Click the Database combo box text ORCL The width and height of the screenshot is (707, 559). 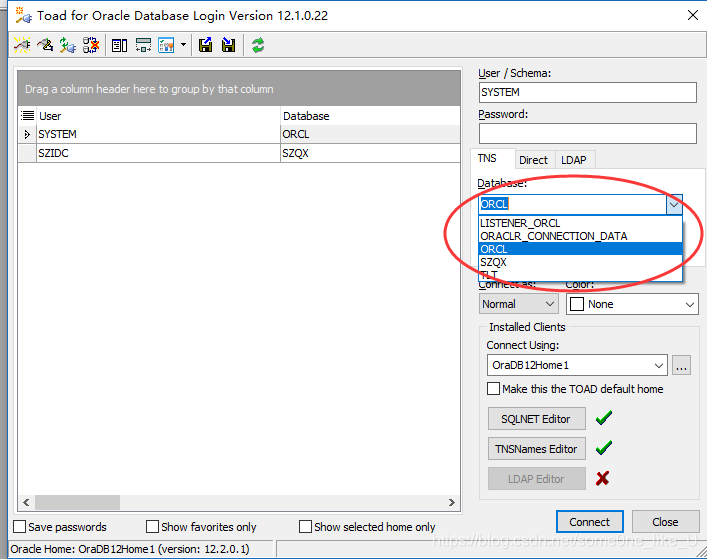coord(494,204)
